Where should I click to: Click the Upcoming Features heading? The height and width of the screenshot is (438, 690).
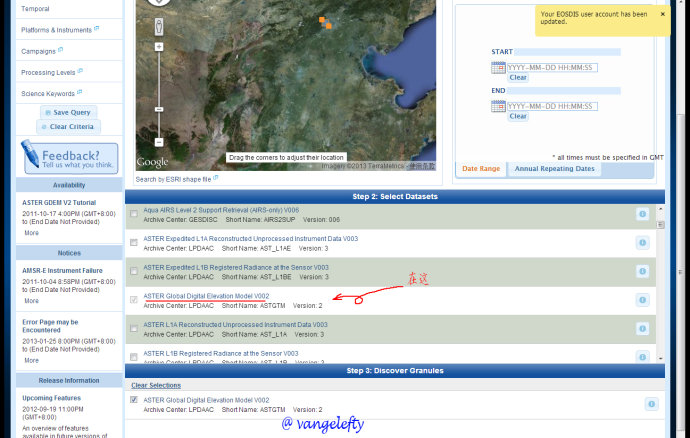point(51,398)
